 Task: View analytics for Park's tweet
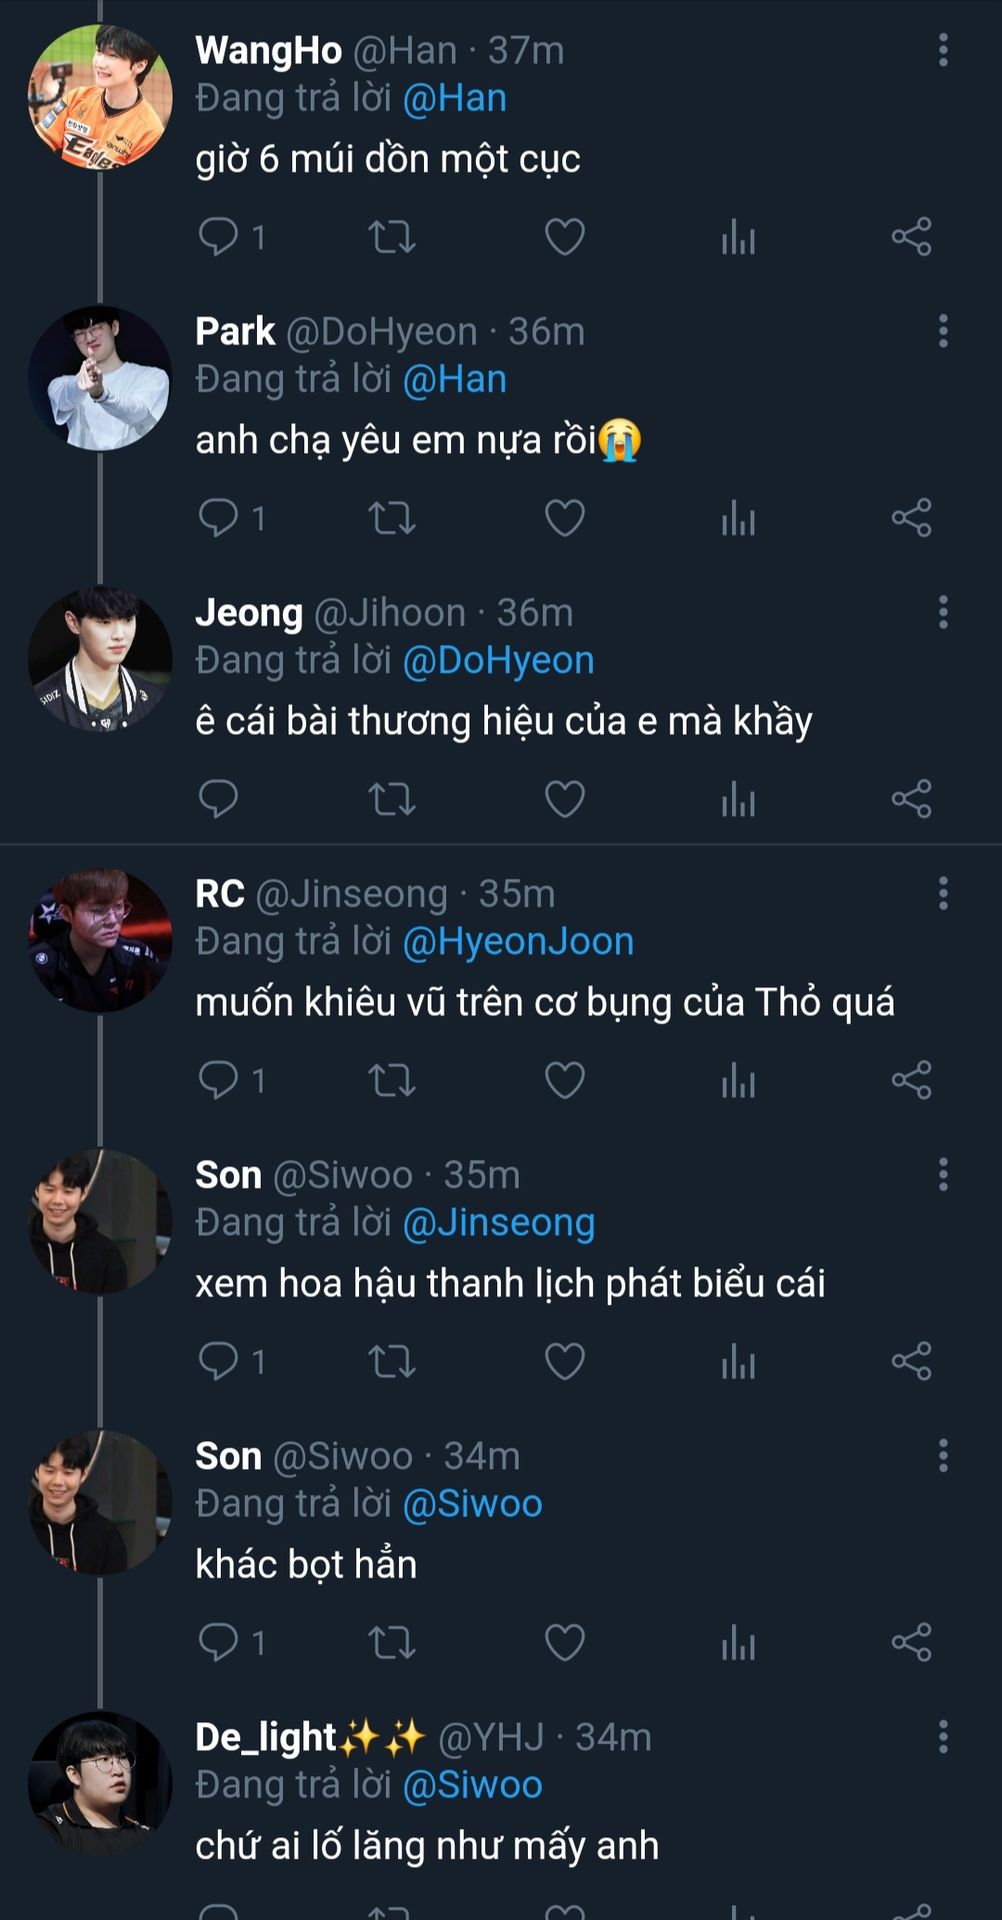pos(738,518)
